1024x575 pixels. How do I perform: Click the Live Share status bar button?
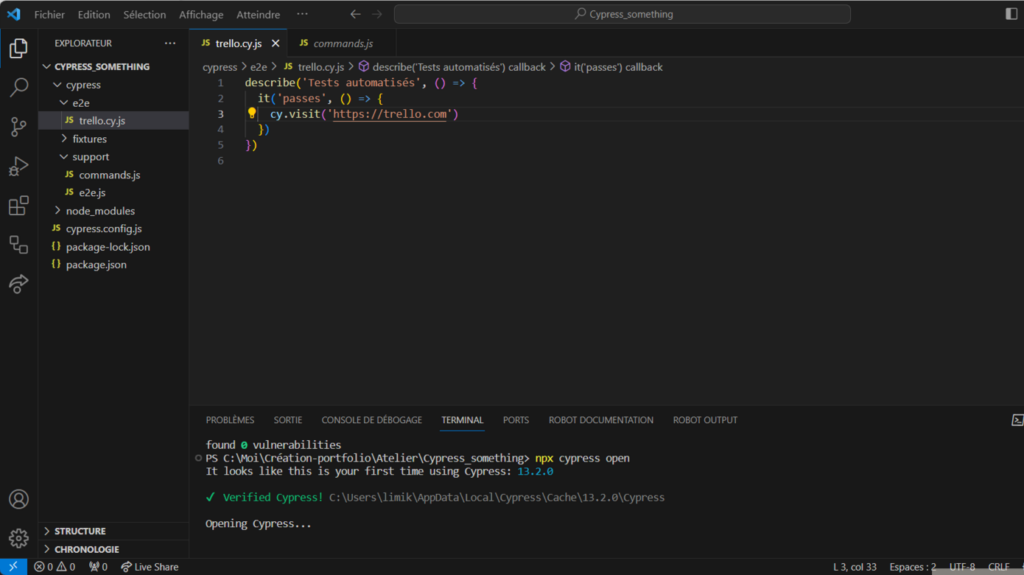tap(150, 567)
